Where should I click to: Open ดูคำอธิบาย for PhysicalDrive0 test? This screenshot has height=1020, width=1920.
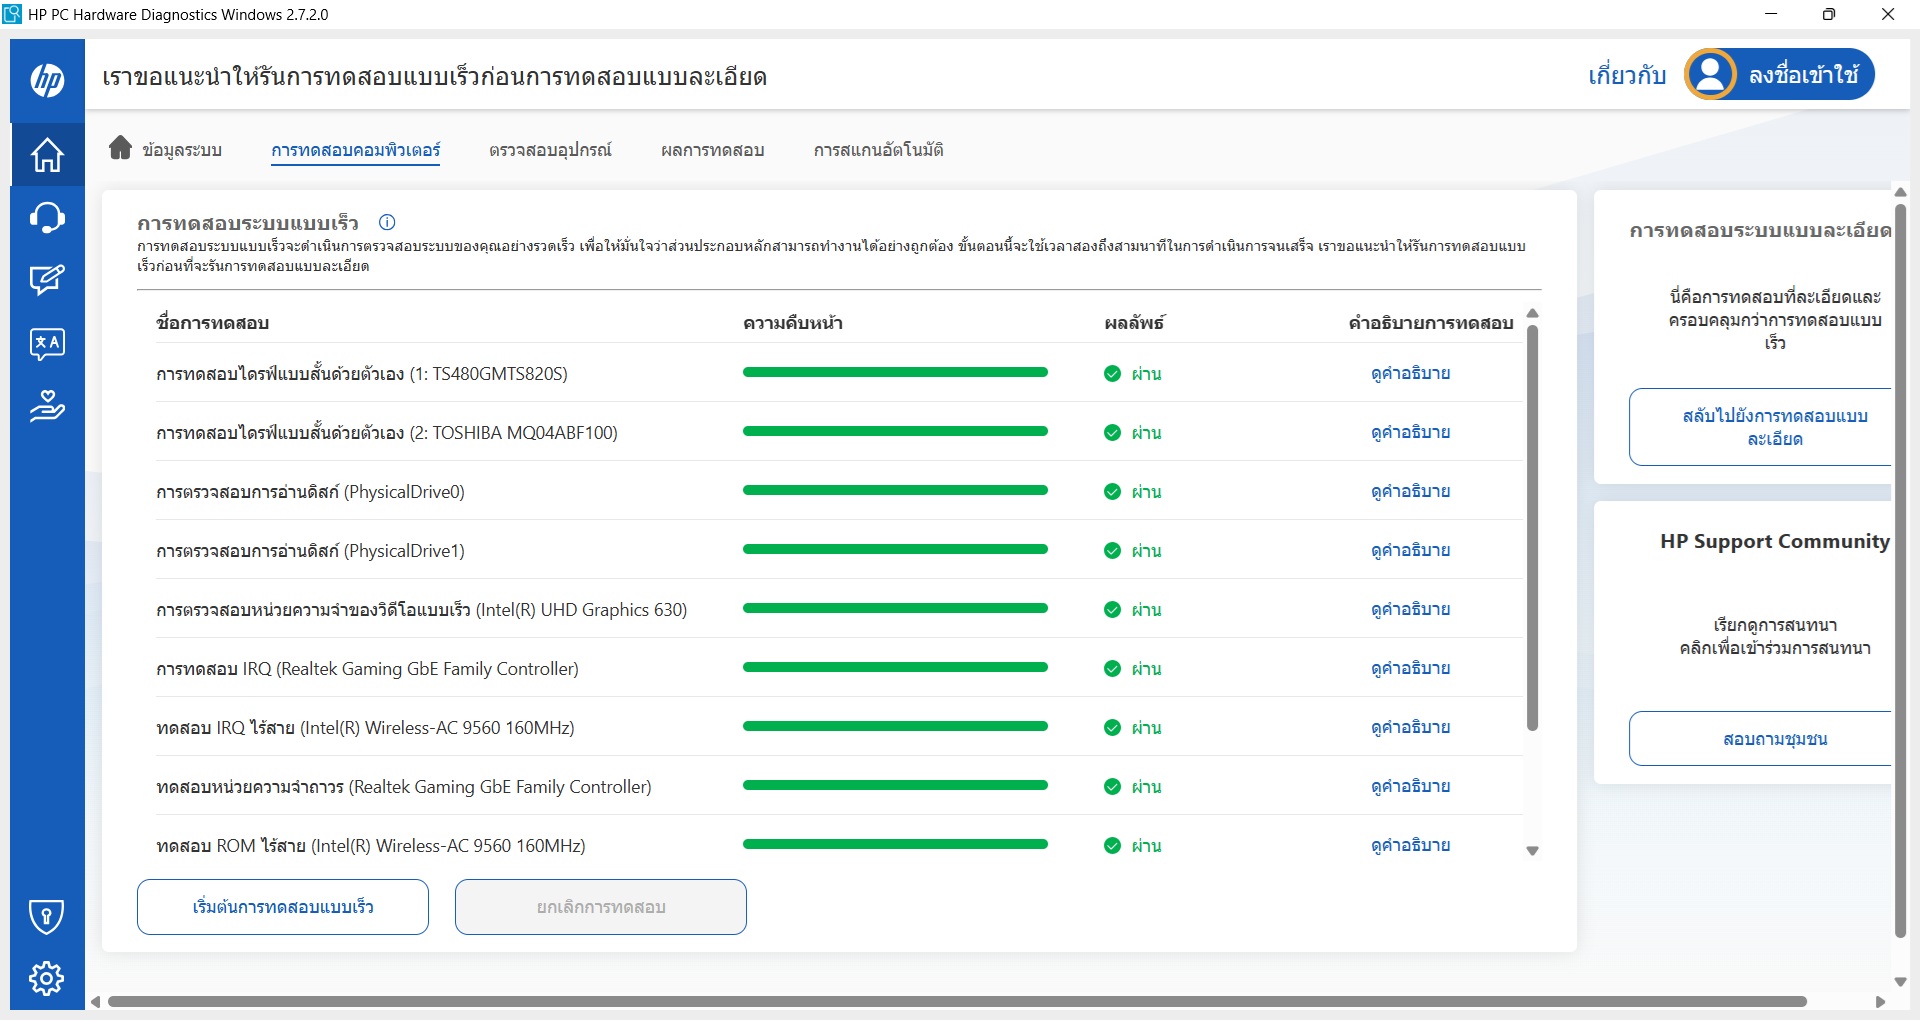(1410, 491)
